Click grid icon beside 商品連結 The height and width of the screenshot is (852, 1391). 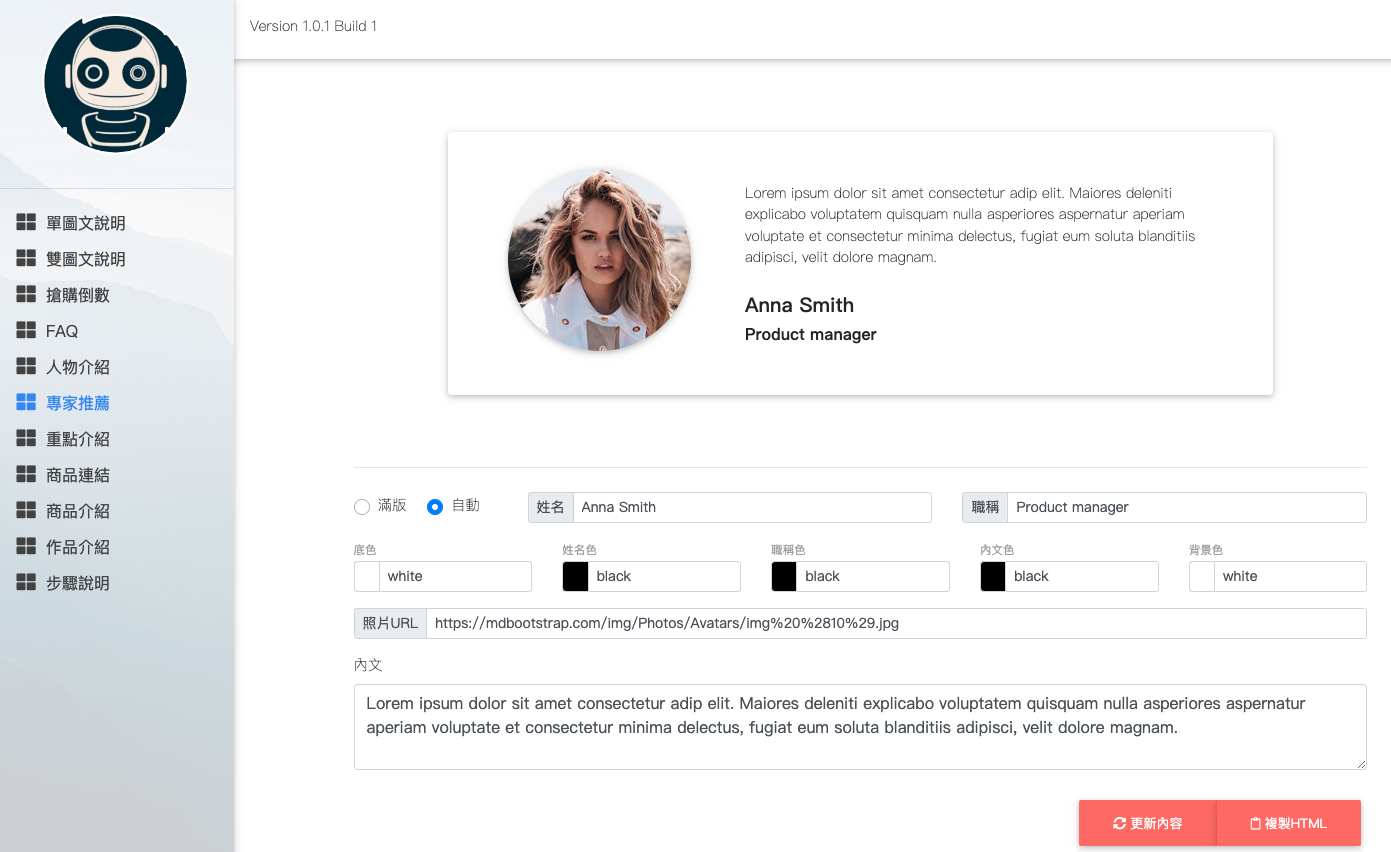pyautogui.click(x=26, y=474)
